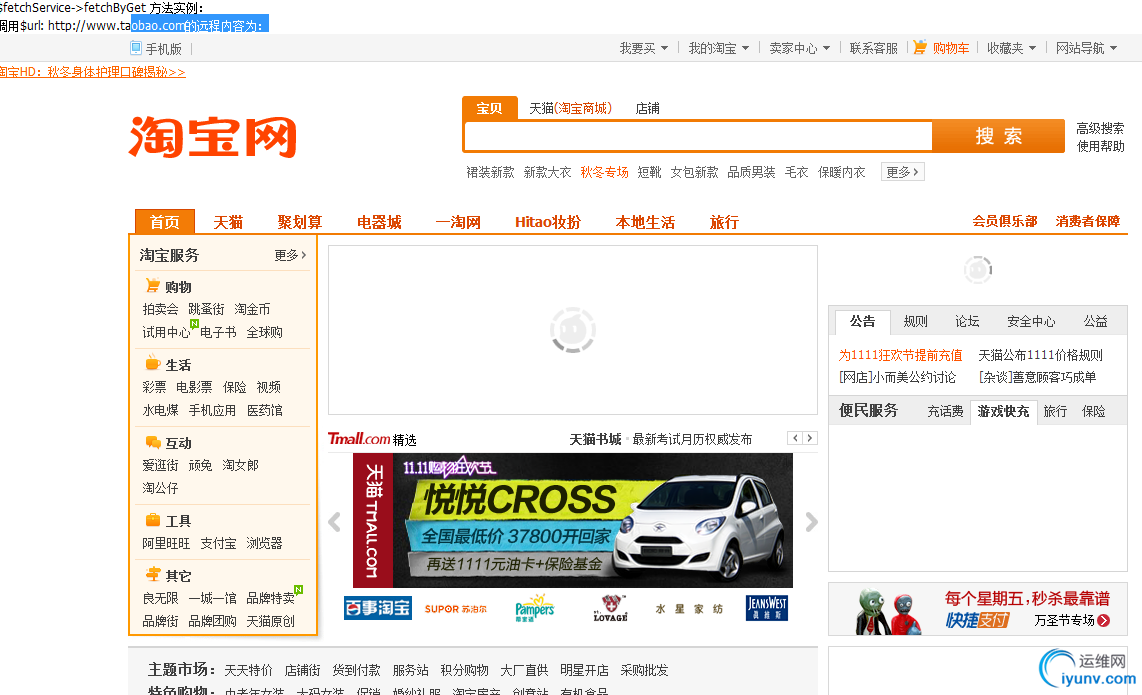Expand the 我要买 dropdown
This screenshot has width=1142, height=695.
point(644,48)
